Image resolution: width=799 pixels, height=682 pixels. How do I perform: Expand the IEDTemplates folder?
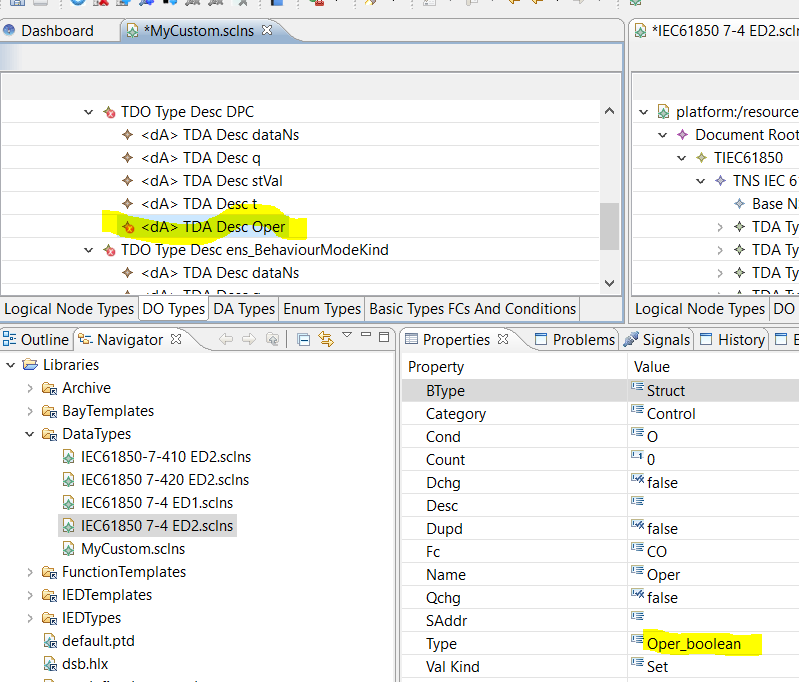pos(29,595)
